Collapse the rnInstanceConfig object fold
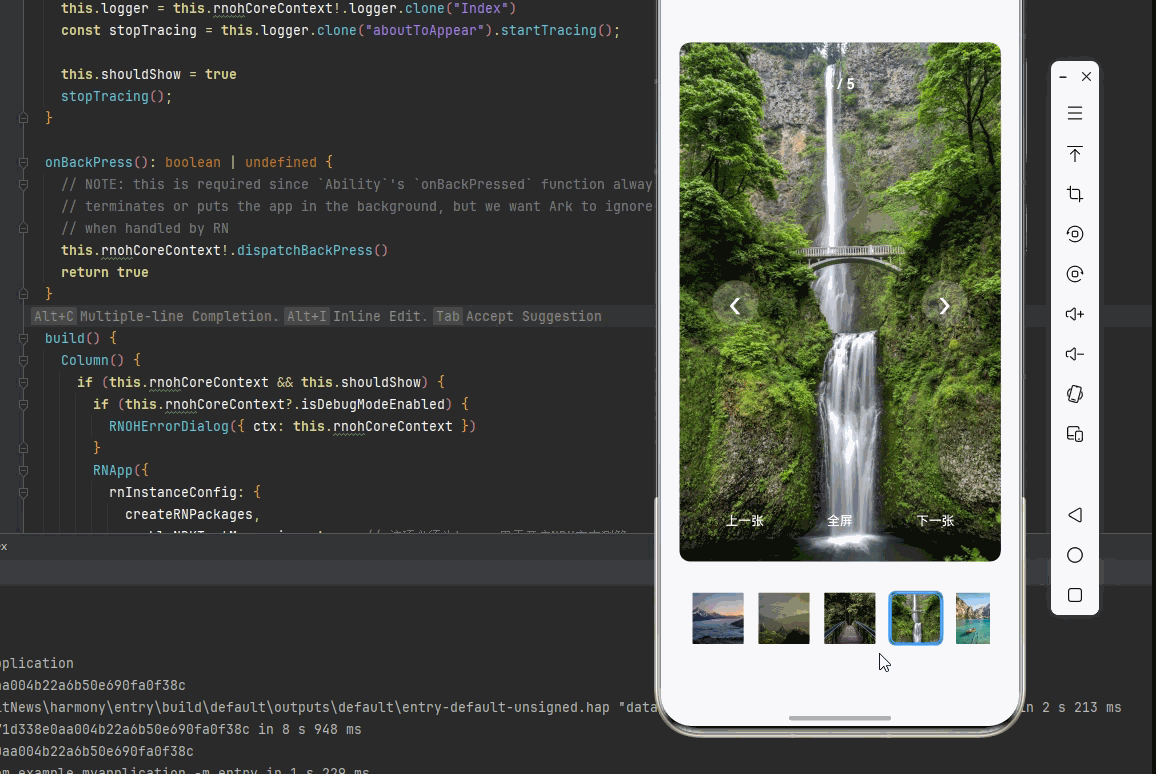1156x774 pixels. (24, 492)
